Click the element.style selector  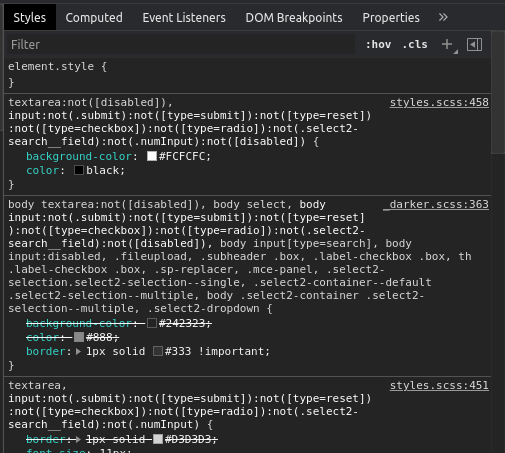click(x=51, y=66)
